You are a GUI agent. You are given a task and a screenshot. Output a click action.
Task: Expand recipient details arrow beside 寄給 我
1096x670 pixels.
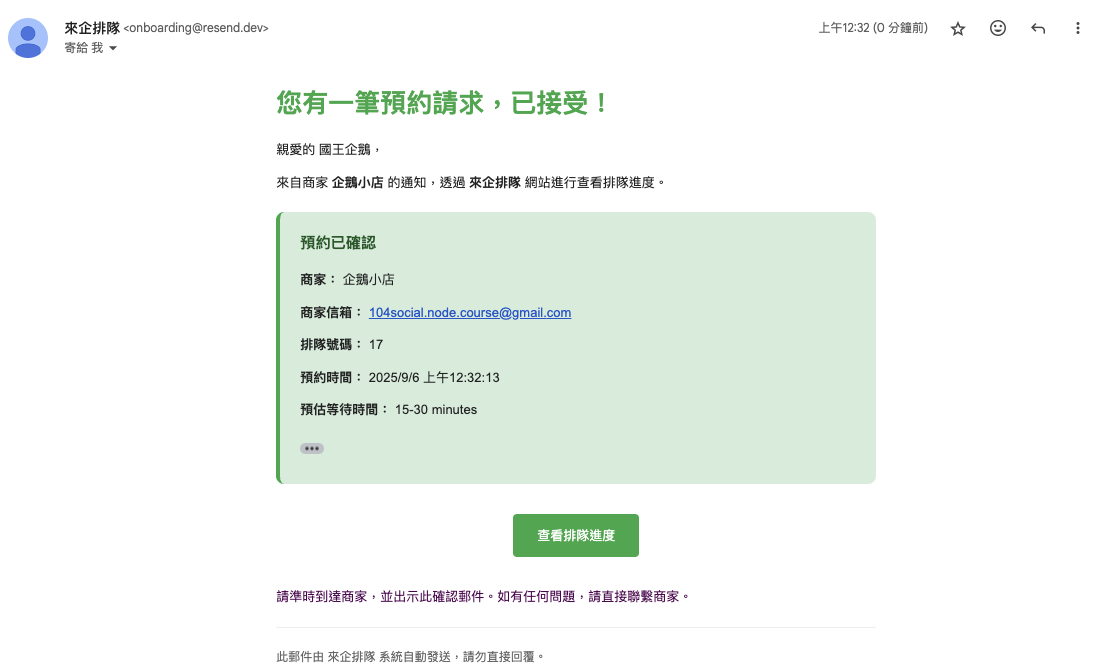(x=113, y=48)
